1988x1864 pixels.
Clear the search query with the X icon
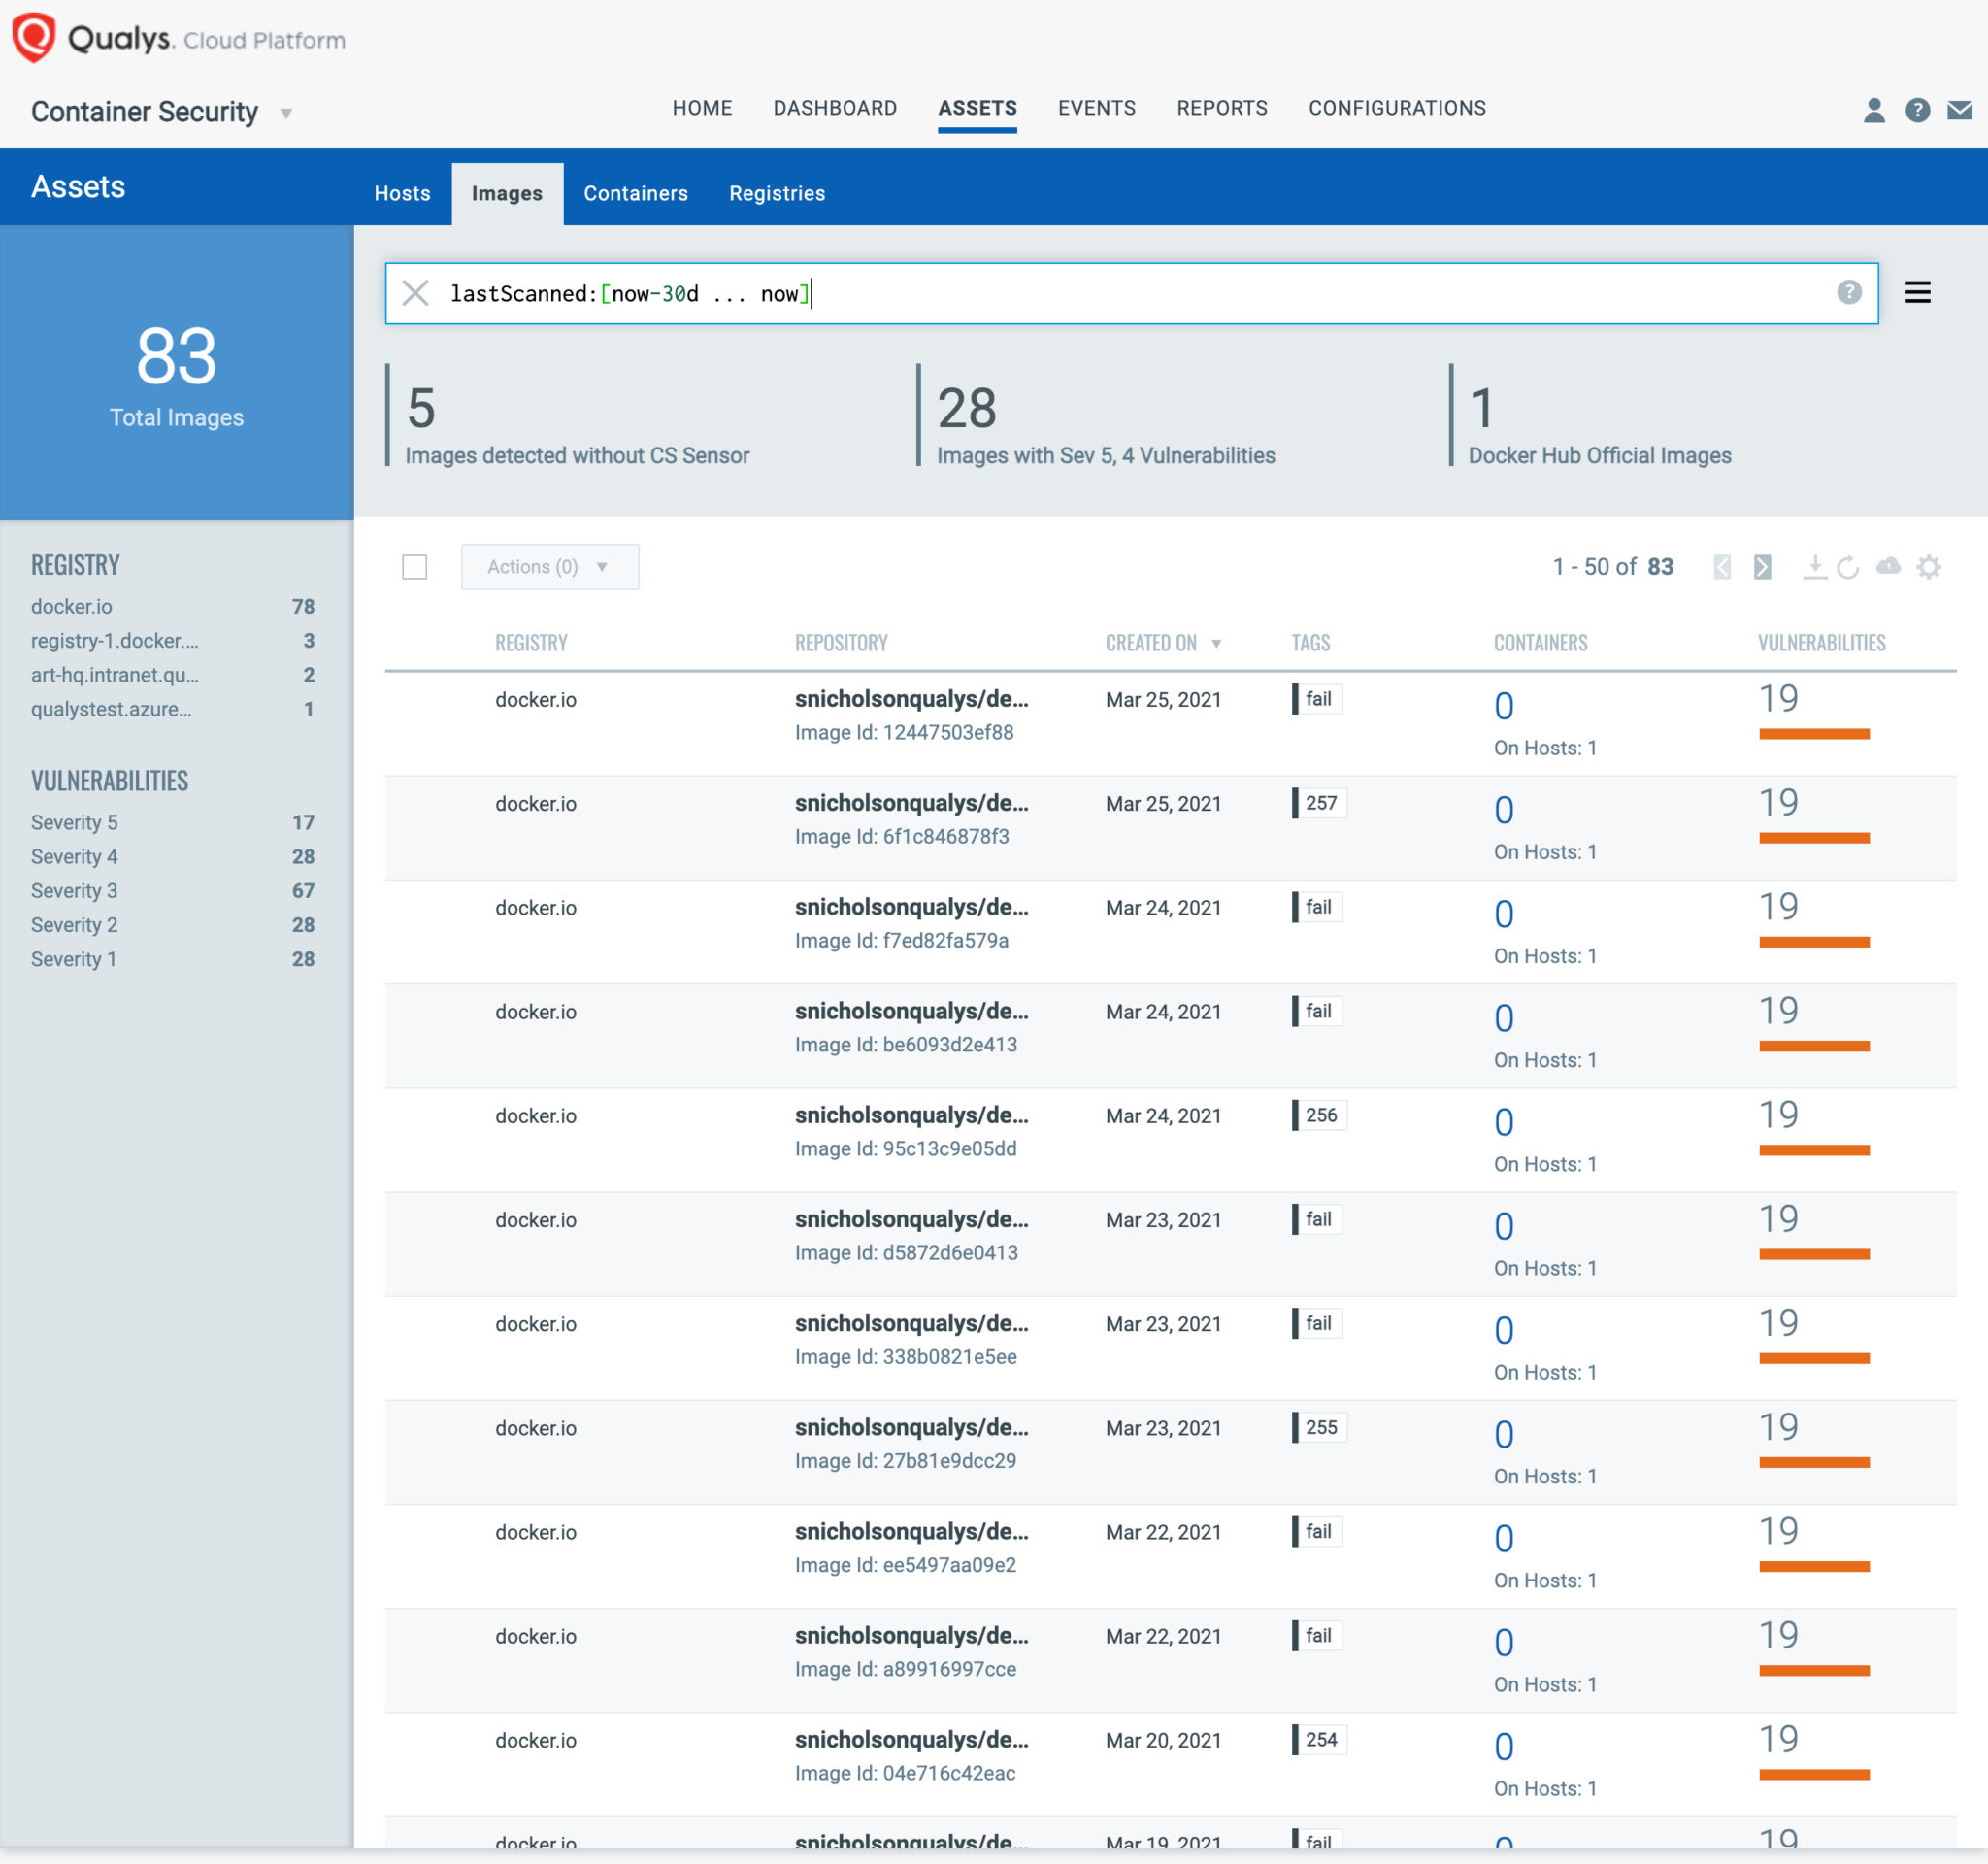tap(416, 294)
